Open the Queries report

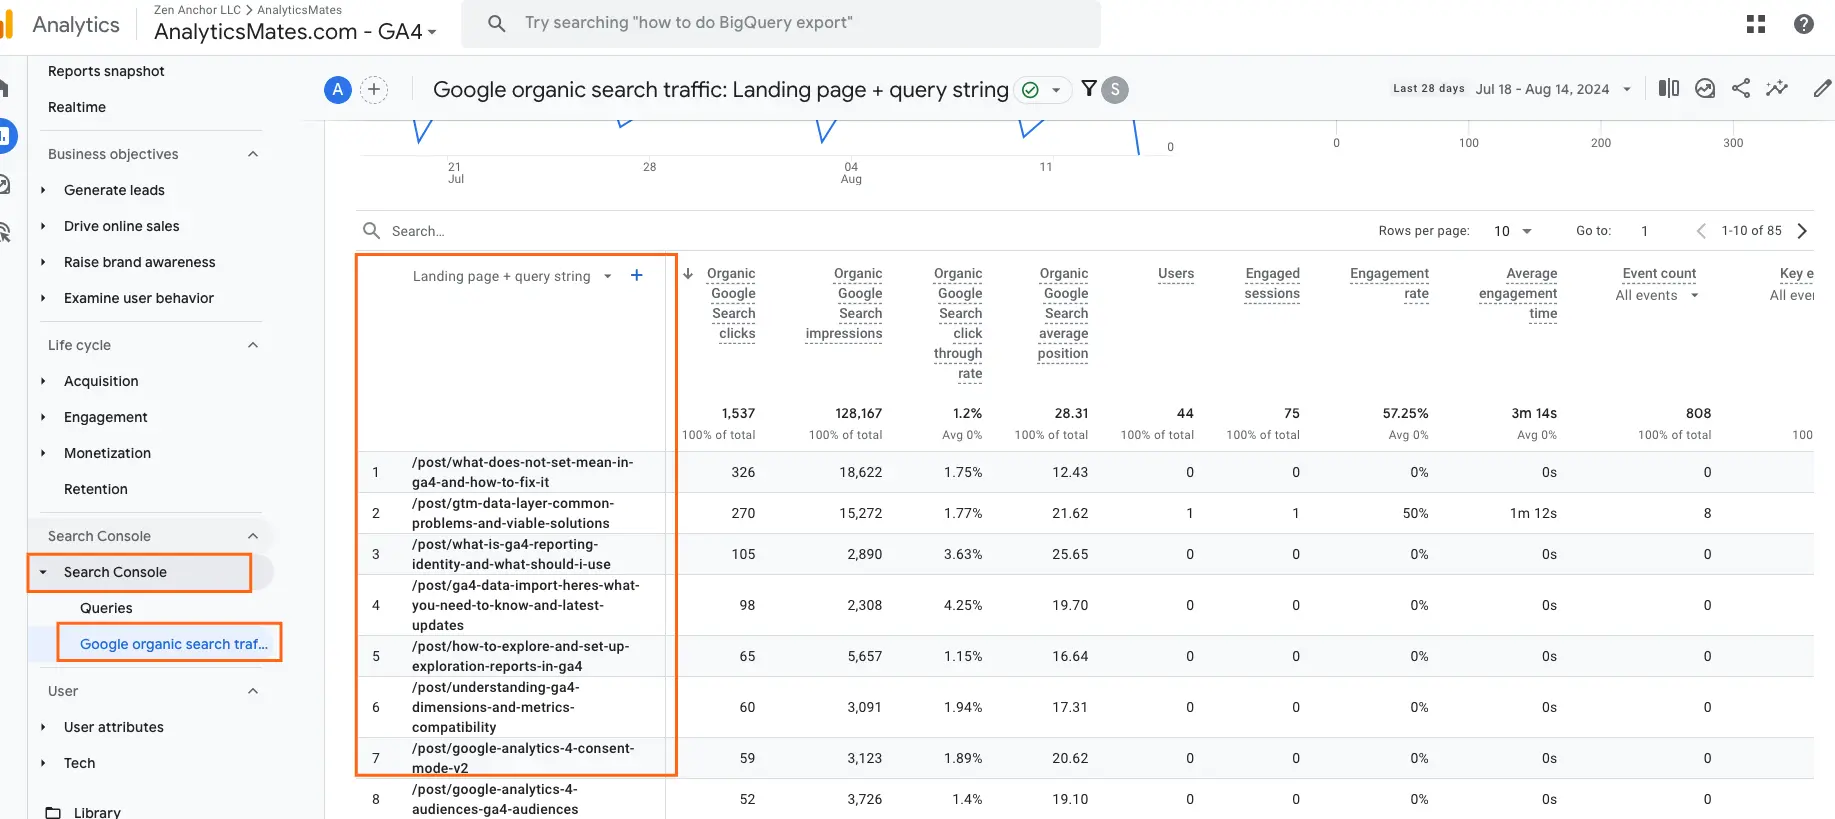[x=106, y=608]
